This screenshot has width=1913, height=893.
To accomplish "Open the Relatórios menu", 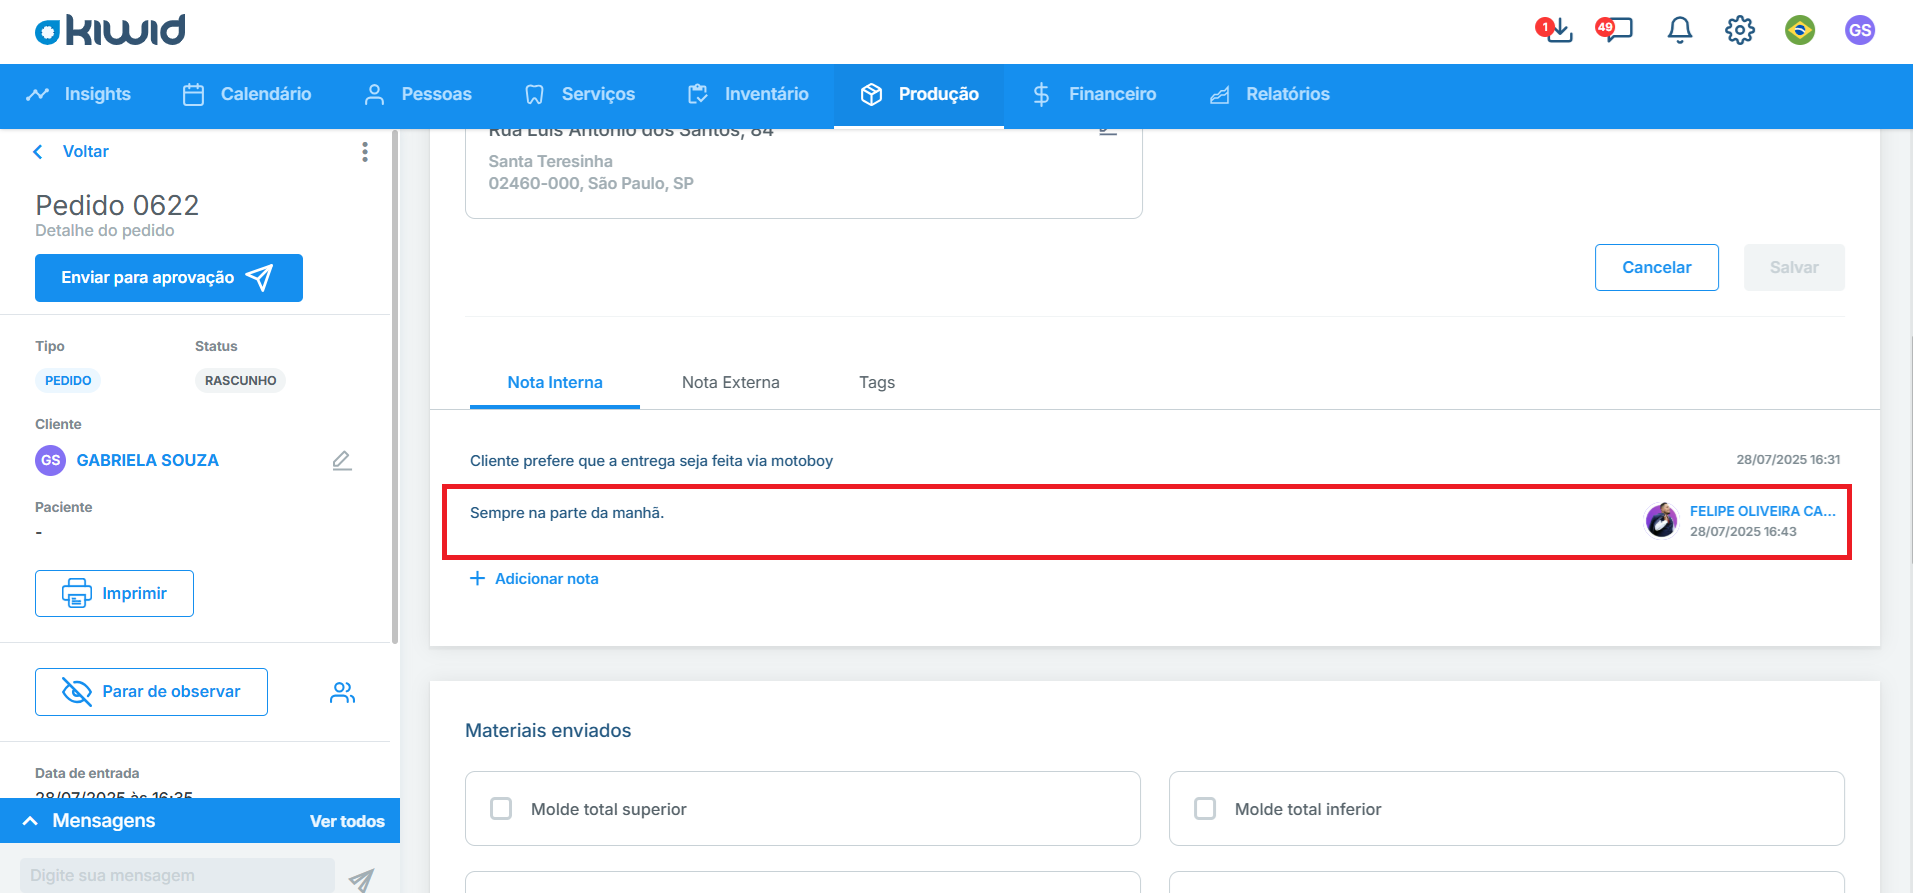I will click(x=1270, y=94).
